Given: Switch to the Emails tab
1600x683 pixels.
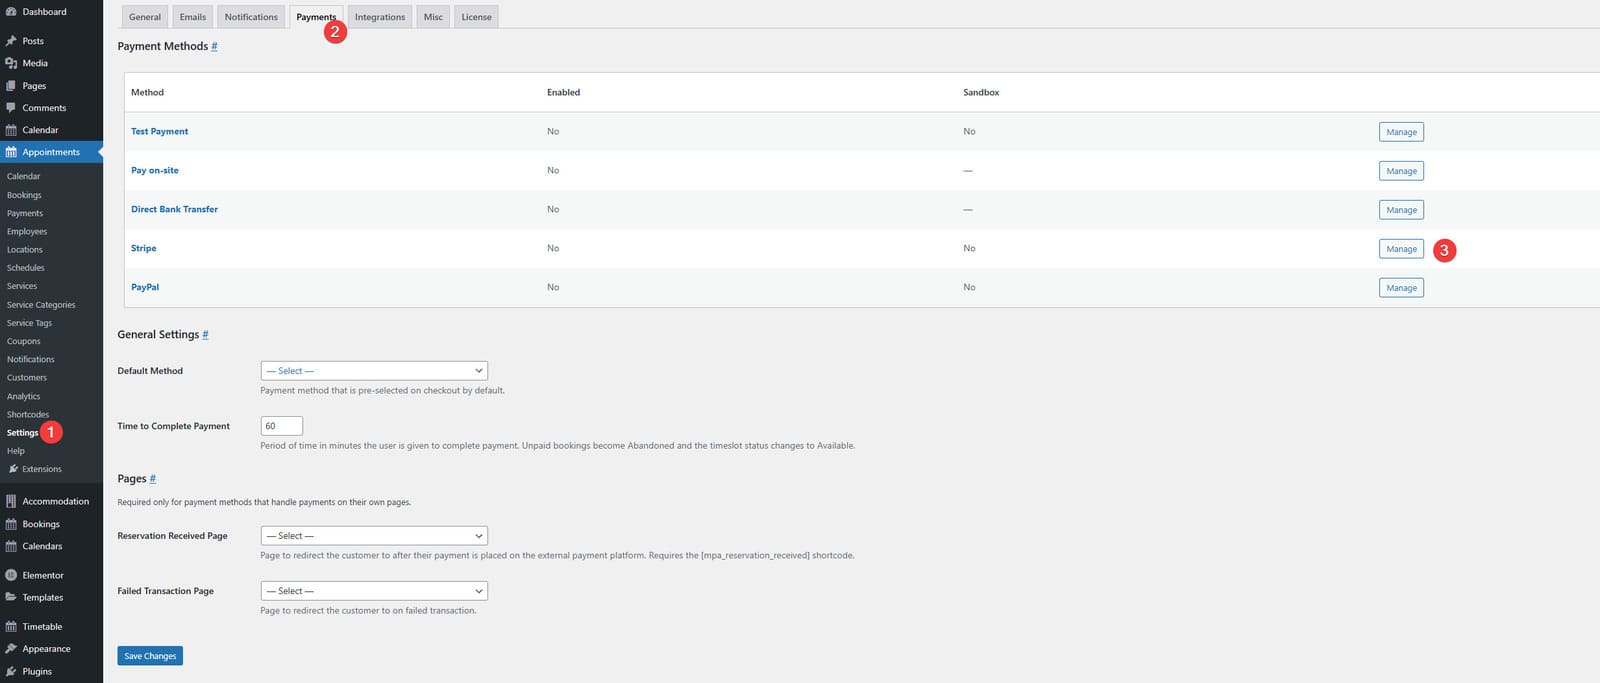Looking at the screenshot, I should 193,17.
